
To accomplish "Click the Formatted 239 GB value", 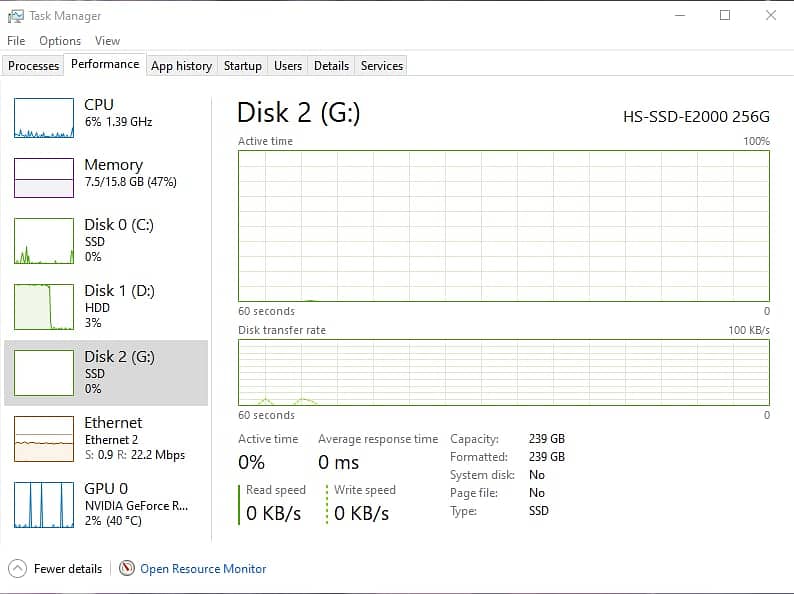I will tap(547, 457).
